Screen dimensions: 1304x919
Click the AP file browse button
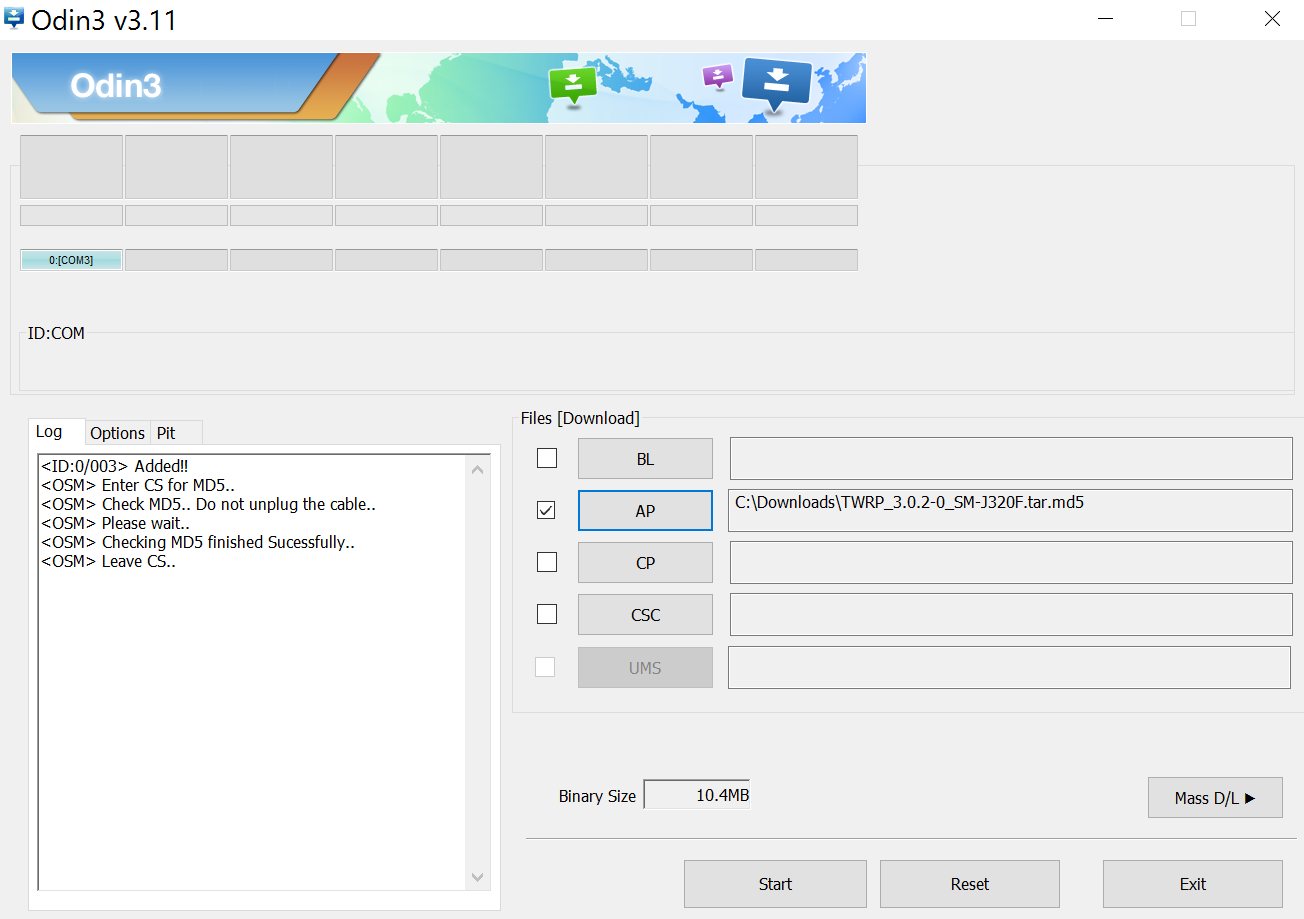pyautogui.click(x=645, y=511)
